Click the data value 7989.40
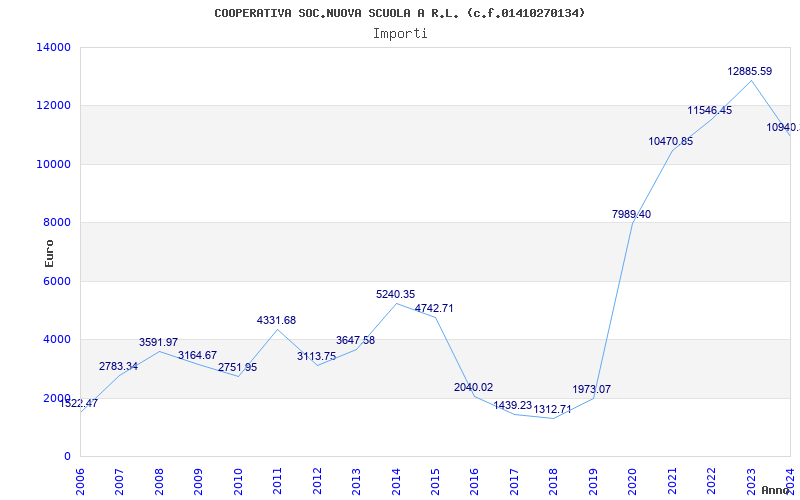The height and width of the screenshot is (500, 800). [x=632, y=214]
